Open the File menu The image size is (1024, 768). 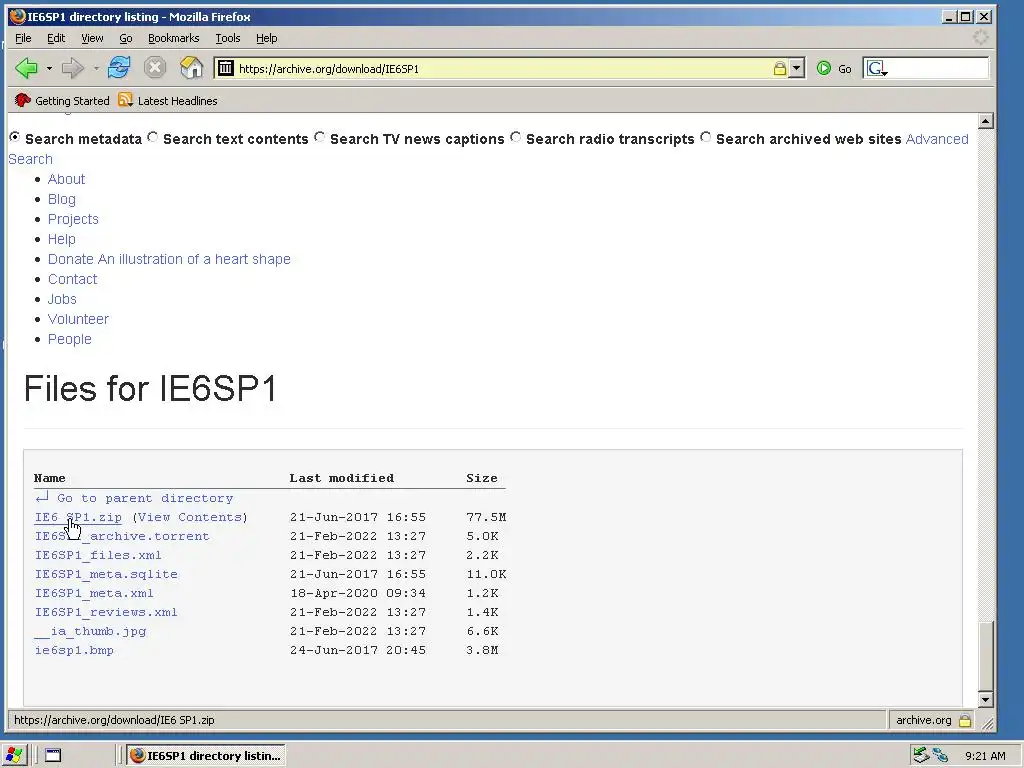tap(23, 38)
